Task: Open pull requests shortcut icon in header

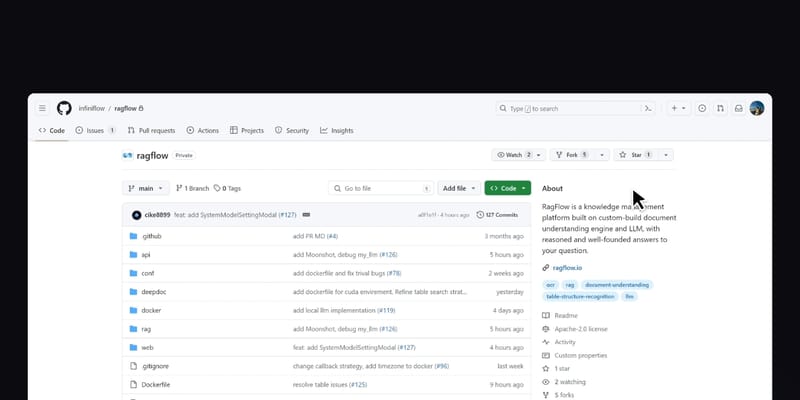Action: [x=720, y=108]
